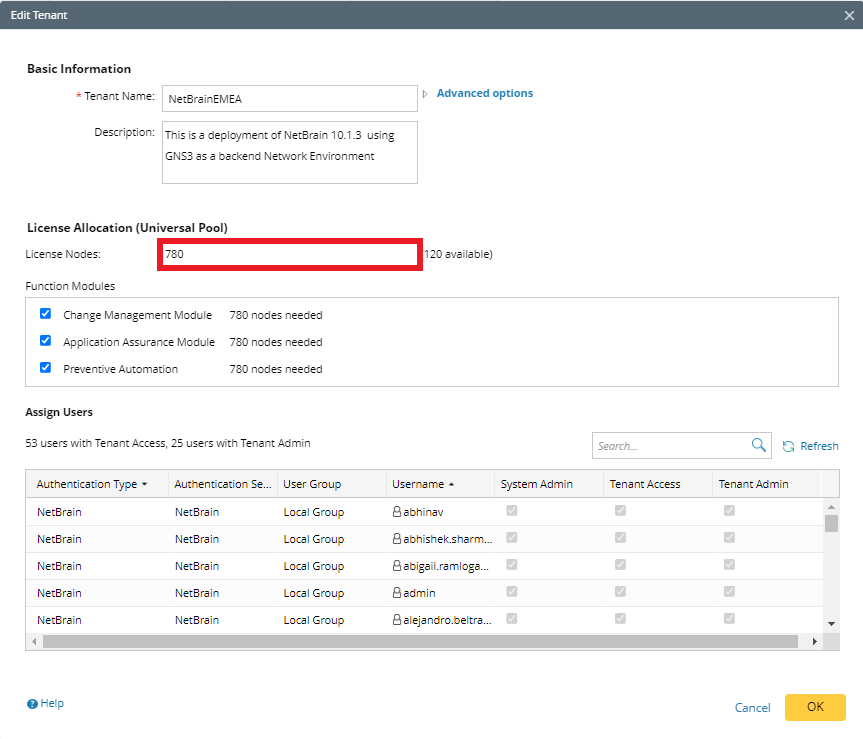Click the License Nodes input field

pyautogui.click(x=290, y=254)
